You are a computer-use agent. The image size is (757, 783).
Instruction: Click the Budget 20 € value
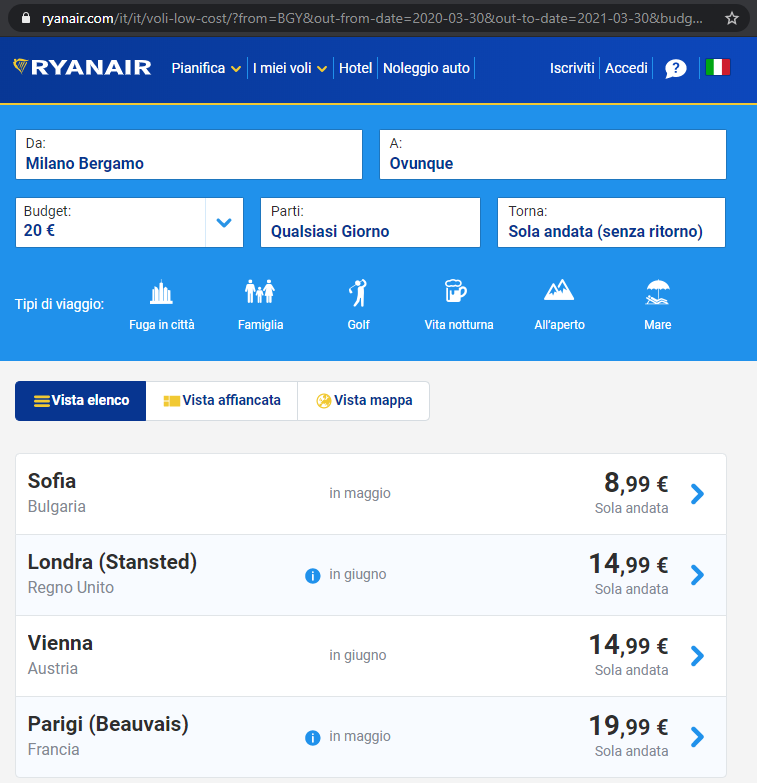click(x=39, y=230)
